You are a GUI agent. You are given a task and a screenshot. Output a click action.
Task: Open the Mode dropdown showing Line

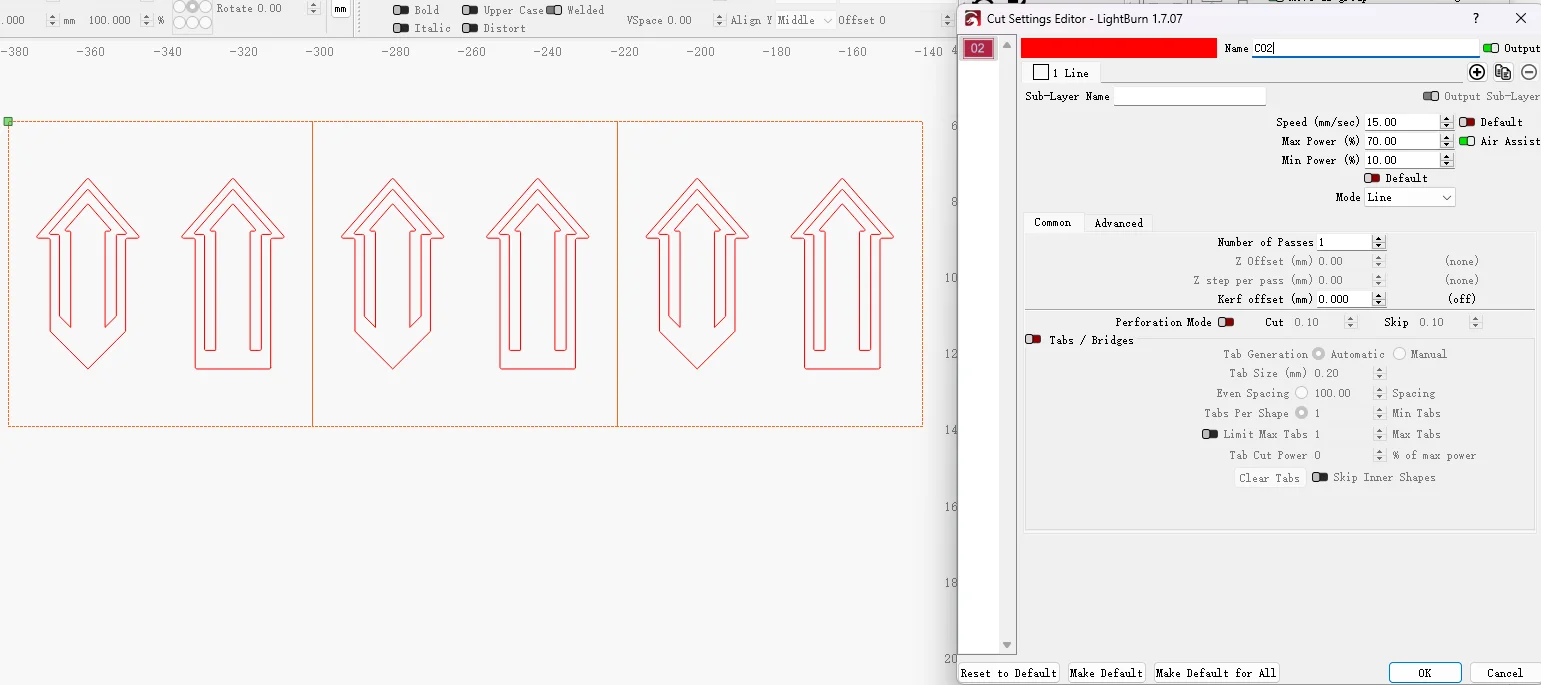point(1410,198)
